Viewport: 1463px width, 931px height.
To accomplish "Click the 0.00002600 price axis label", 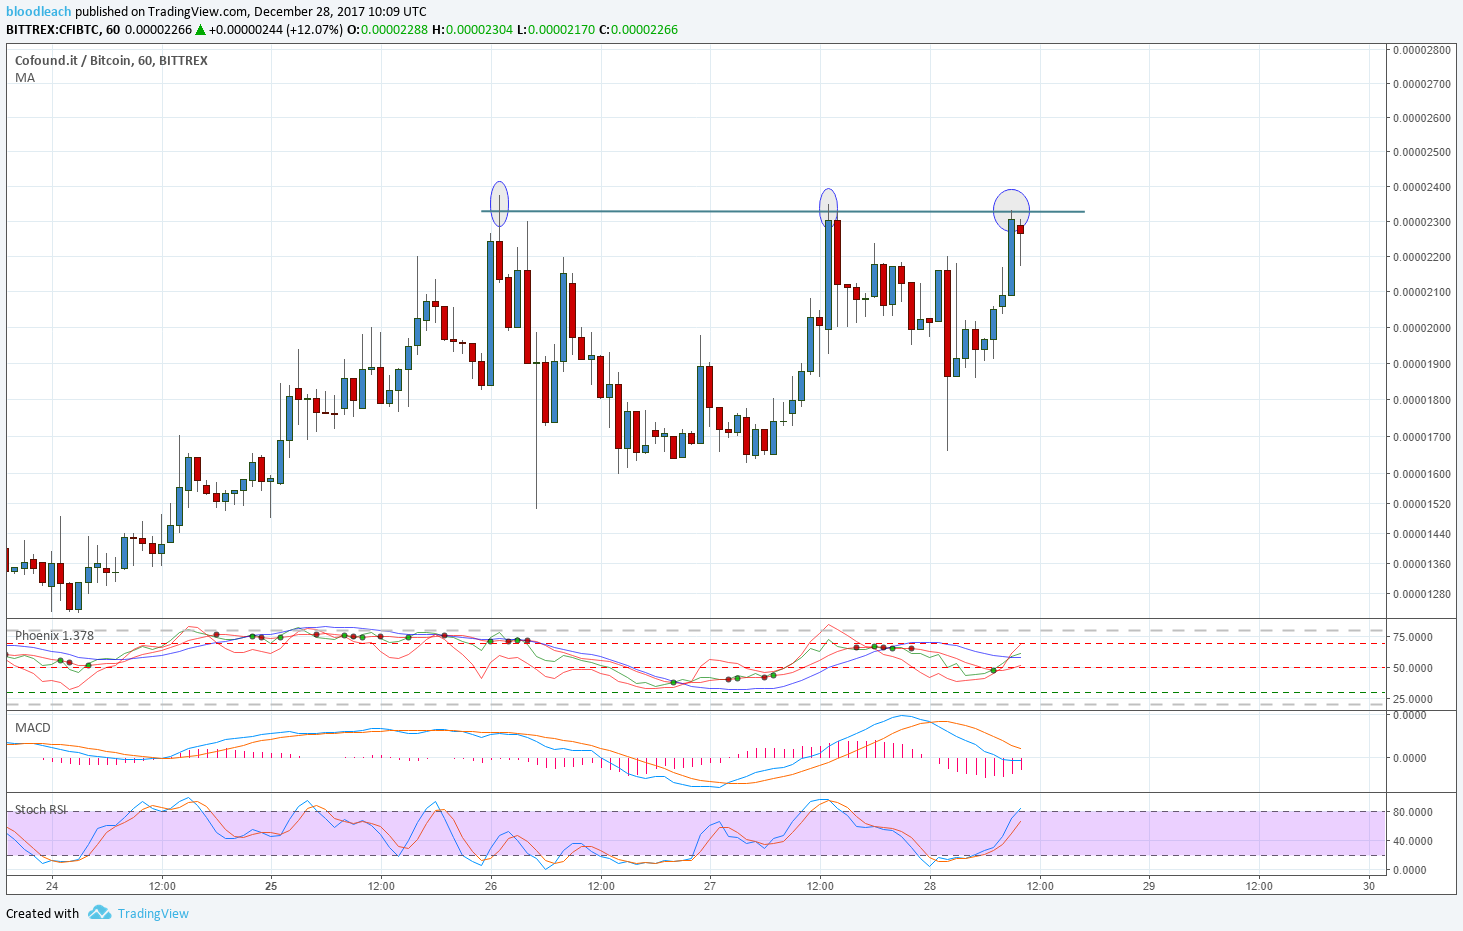I will coord(1422,118).
